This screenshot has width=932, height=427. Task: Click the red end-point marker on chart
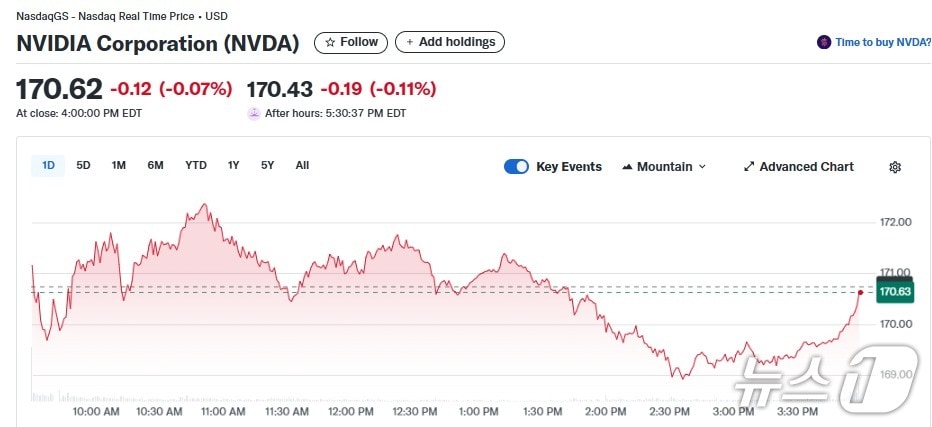click(x=860, y=292)
